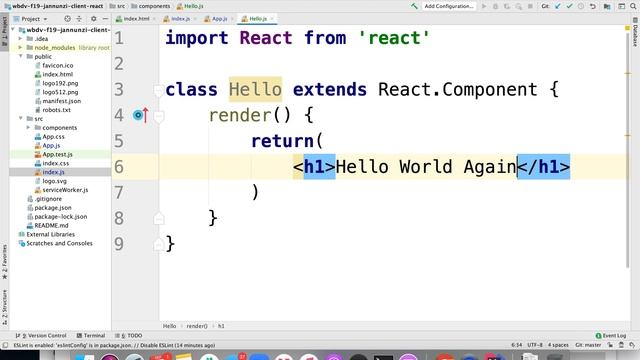Screen dimensions: 640x360
Task: Collapse the public folder
Action: click(x=20, y=57)
